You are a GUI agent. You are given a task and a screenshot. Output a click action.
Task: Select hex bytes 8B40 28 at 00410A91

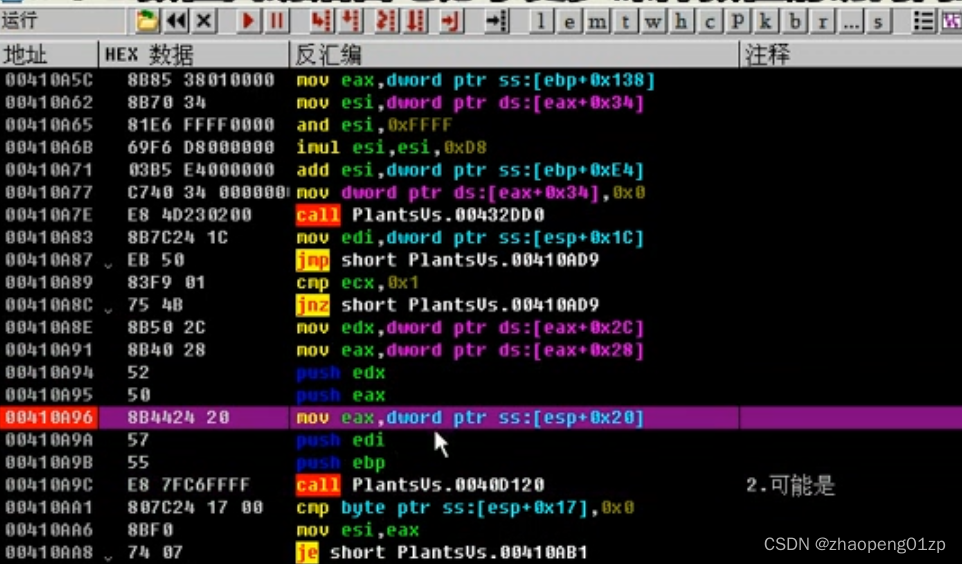pyautogui.click(x=166, y=350)
